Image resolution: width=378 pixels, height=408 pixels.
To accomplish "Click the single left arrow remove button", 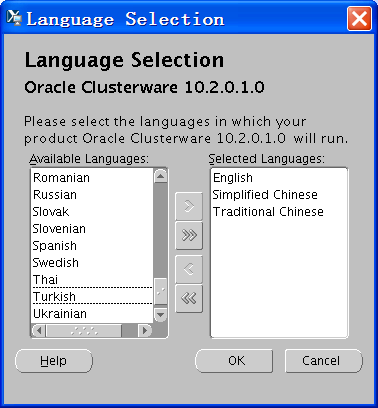I will (x=189, y=269).
